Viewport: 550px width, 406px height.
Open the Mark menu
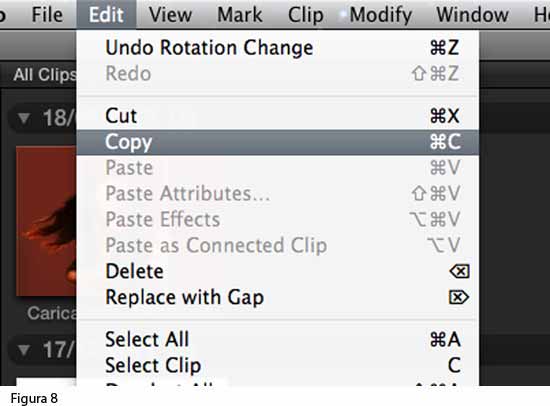[x=240, y=15]
